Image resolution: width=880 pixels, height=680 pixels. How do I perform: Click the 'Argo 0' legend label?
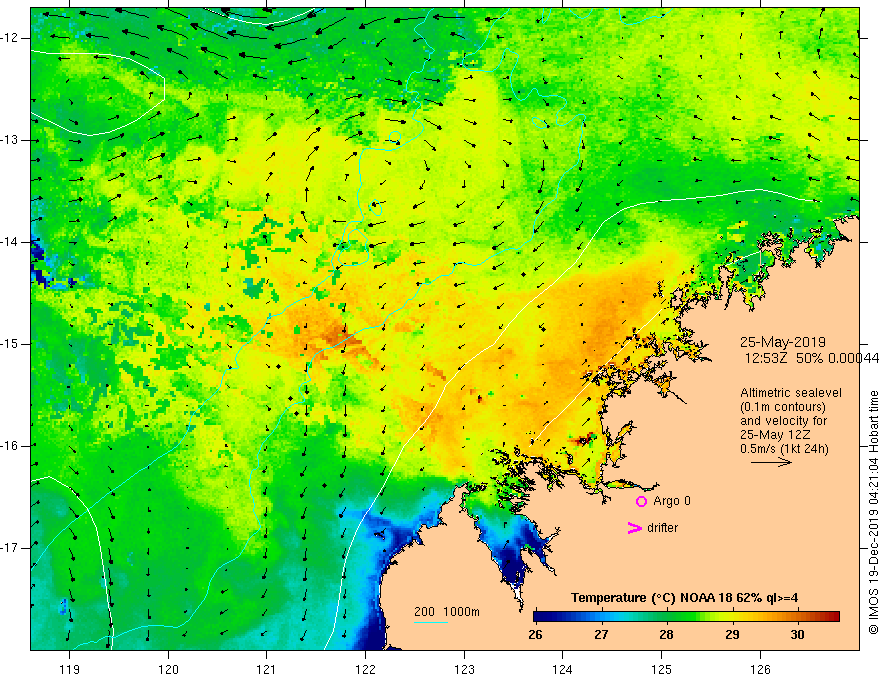672,501
